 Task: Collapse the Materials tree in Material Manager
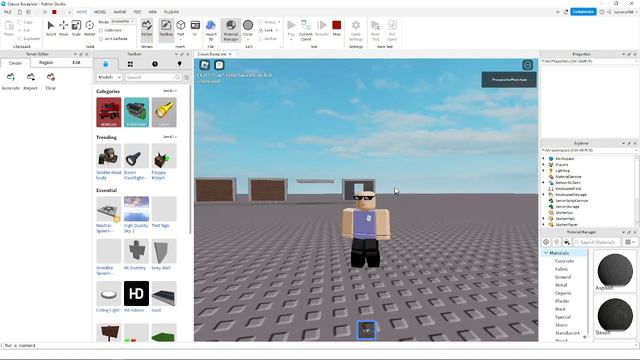pyautogui.click(x=546, y=253)
